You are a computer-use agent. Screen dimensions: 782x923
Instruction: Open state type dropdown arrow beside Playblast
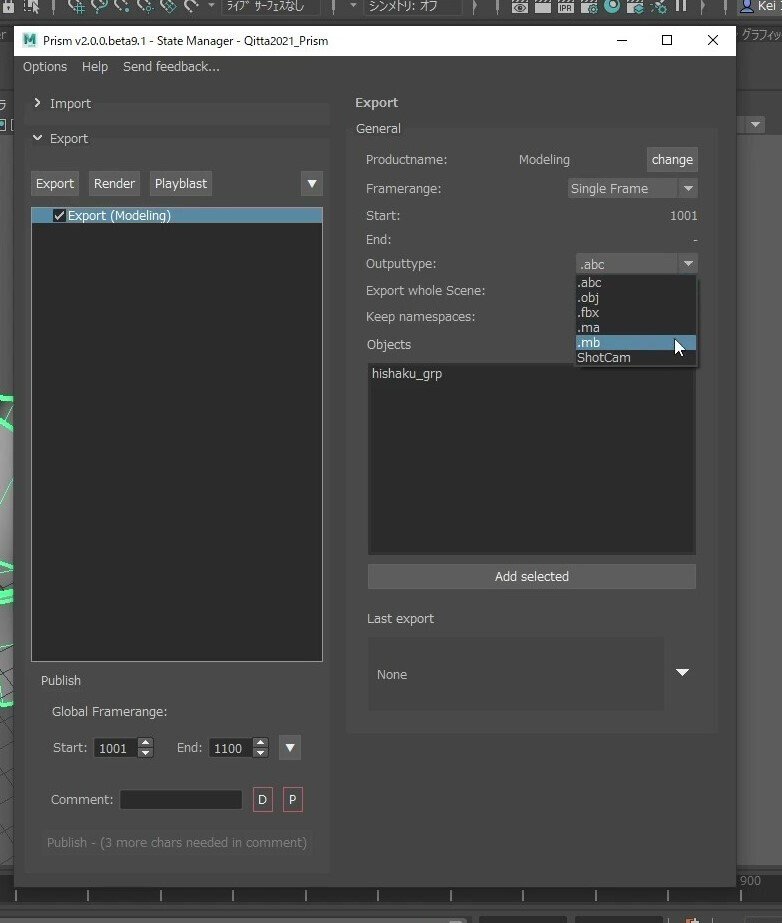[x=312, y=184]
